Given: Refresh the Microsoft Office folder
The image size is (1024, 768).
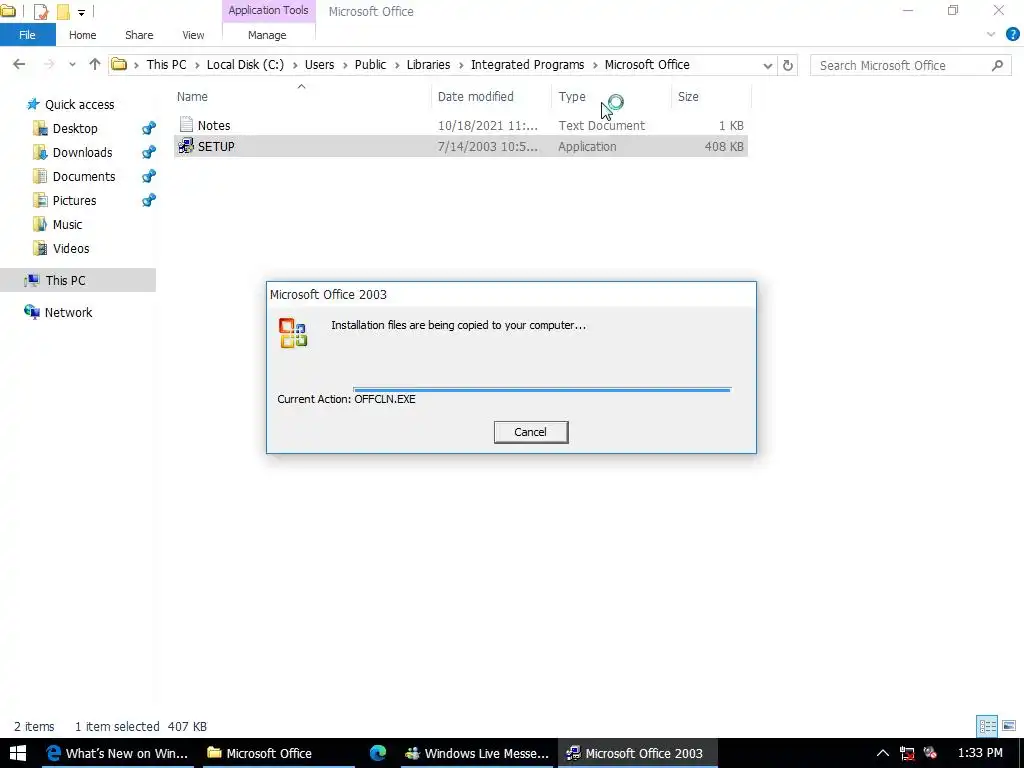Looking at the screenshot, I should pyautogui.click(x=788, y=65).
